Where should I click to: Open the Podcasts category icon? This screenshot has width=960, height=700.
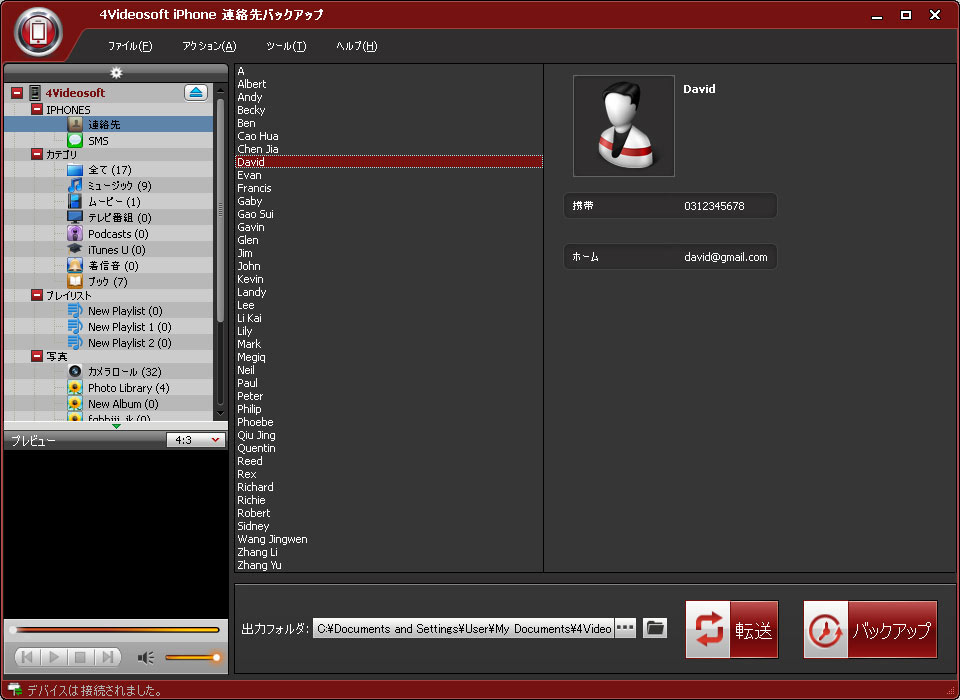(75, 233)
